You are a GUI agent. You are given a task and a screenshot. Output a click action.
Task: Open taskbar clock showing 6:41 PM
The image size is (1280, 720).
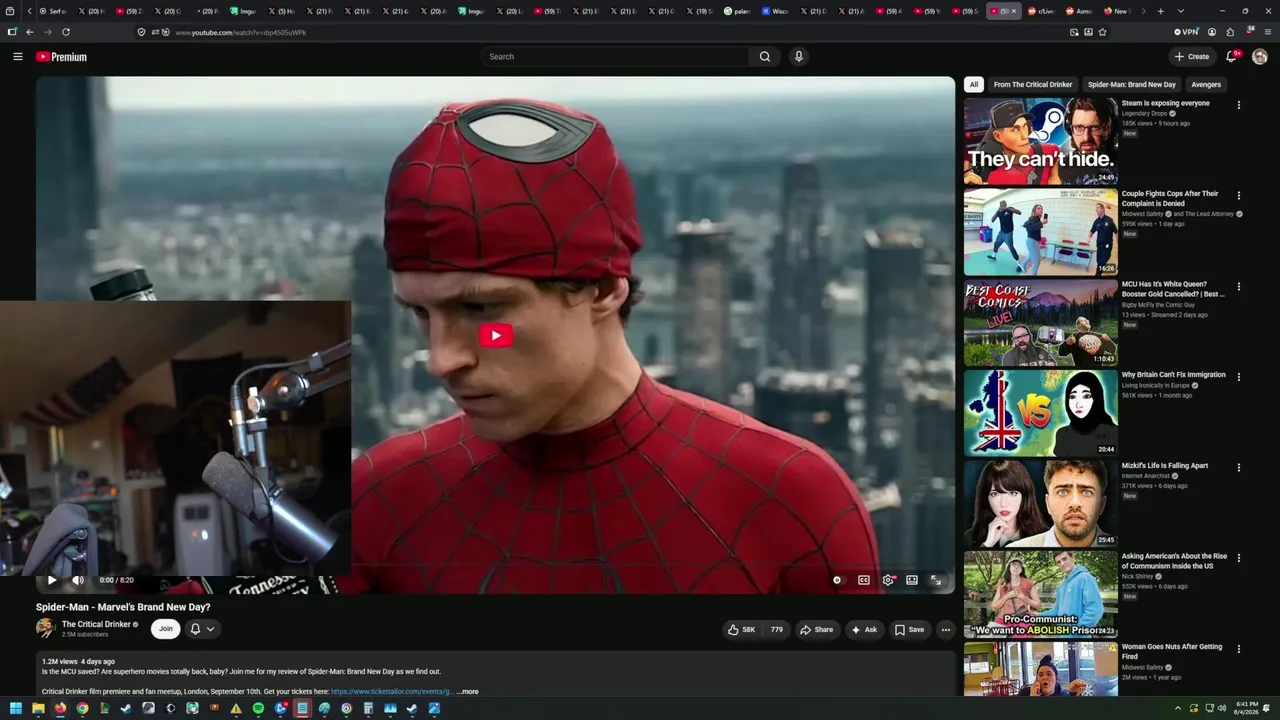[1247, 709]
